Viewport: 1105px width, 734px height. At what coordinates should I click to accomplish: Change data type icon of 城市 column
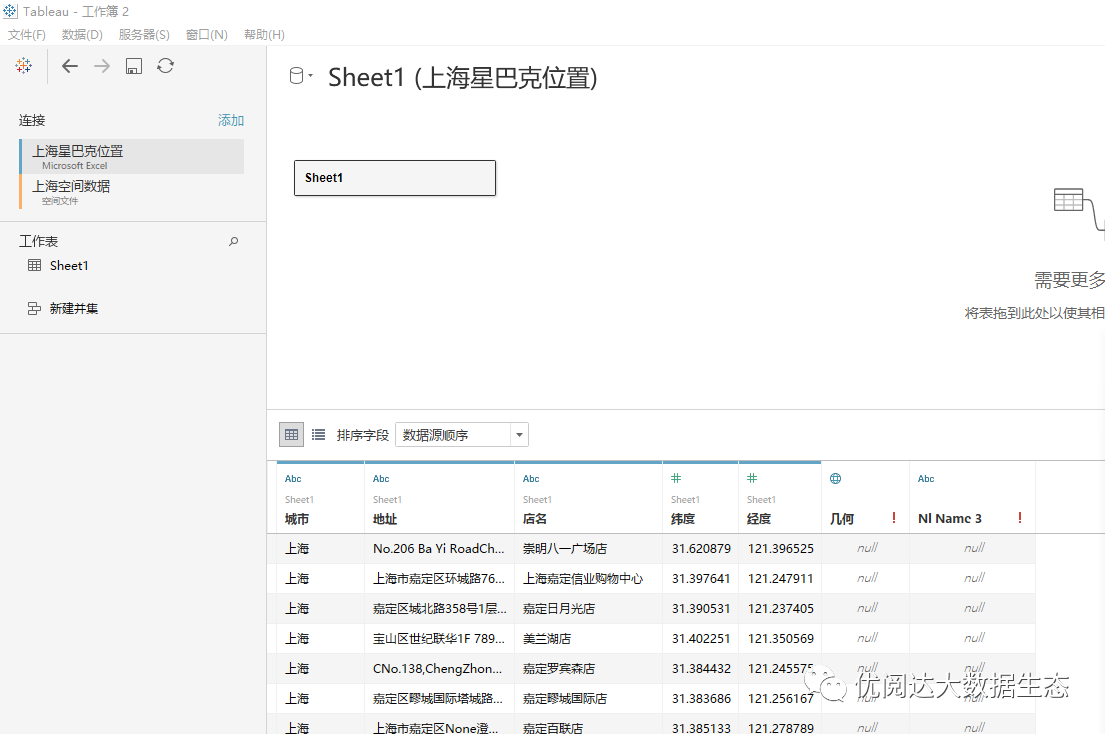tap(293, 478)
